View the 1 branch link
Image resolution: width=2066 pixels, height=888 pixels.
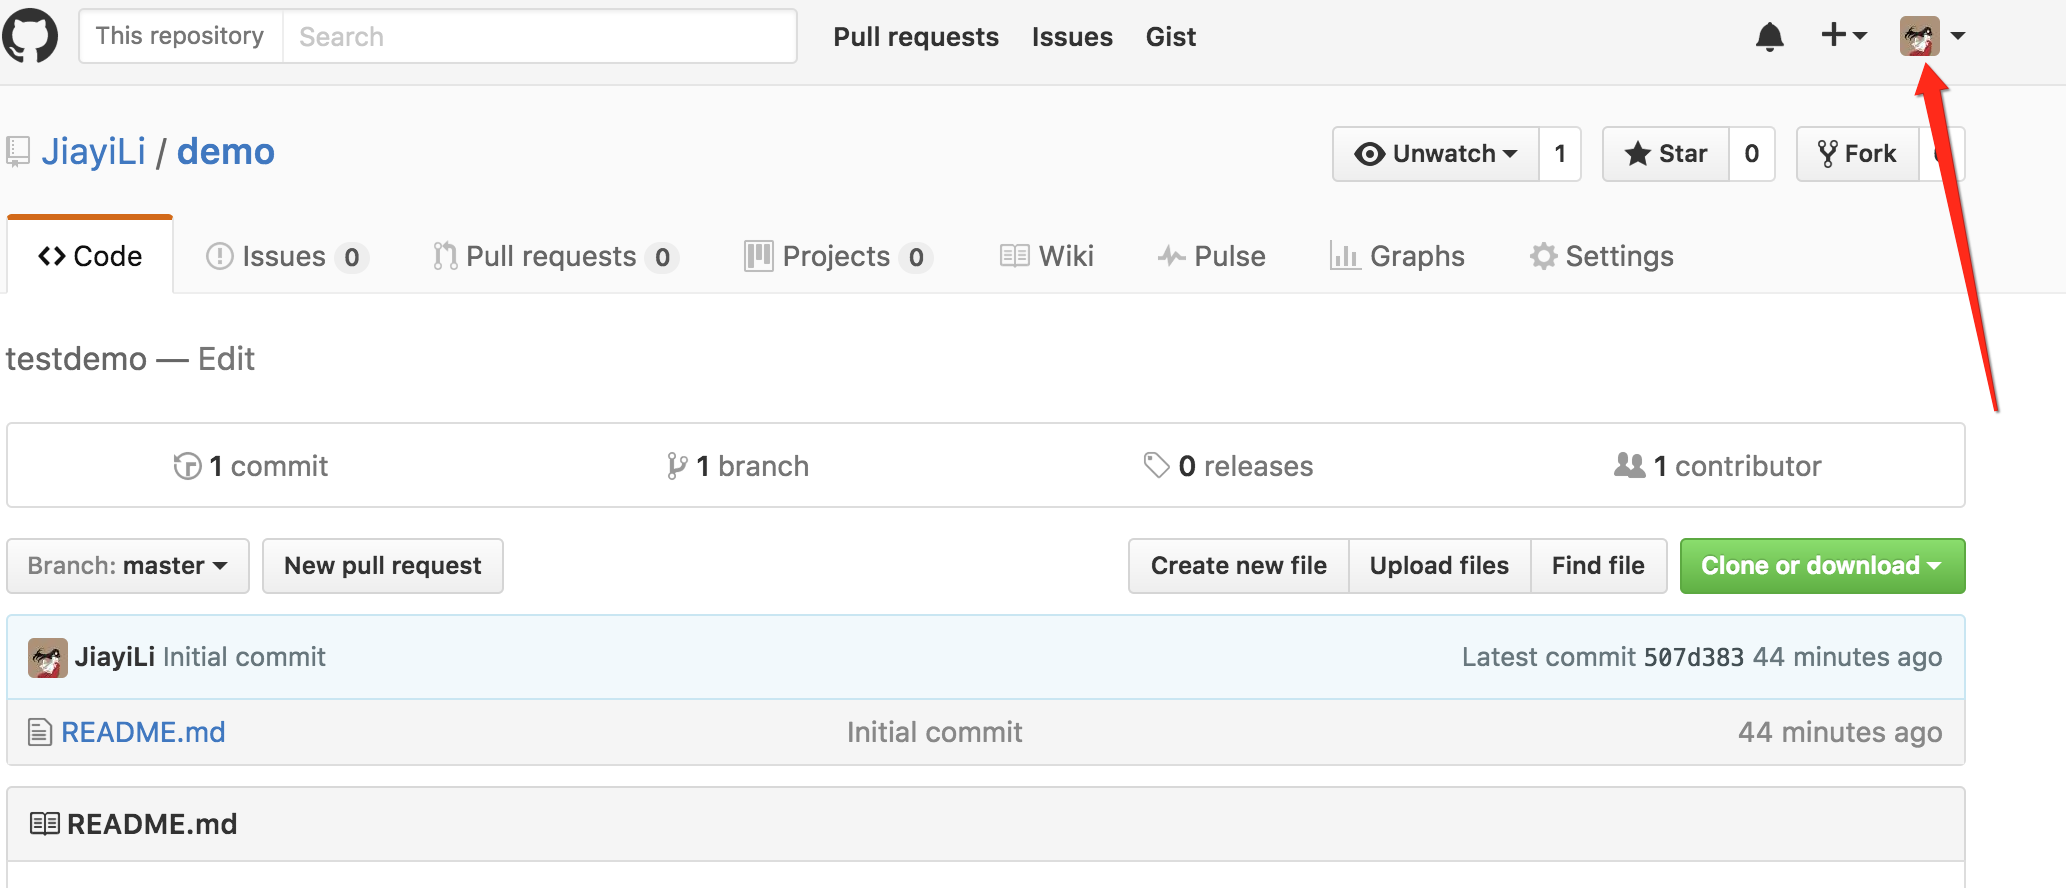(738, 466)
